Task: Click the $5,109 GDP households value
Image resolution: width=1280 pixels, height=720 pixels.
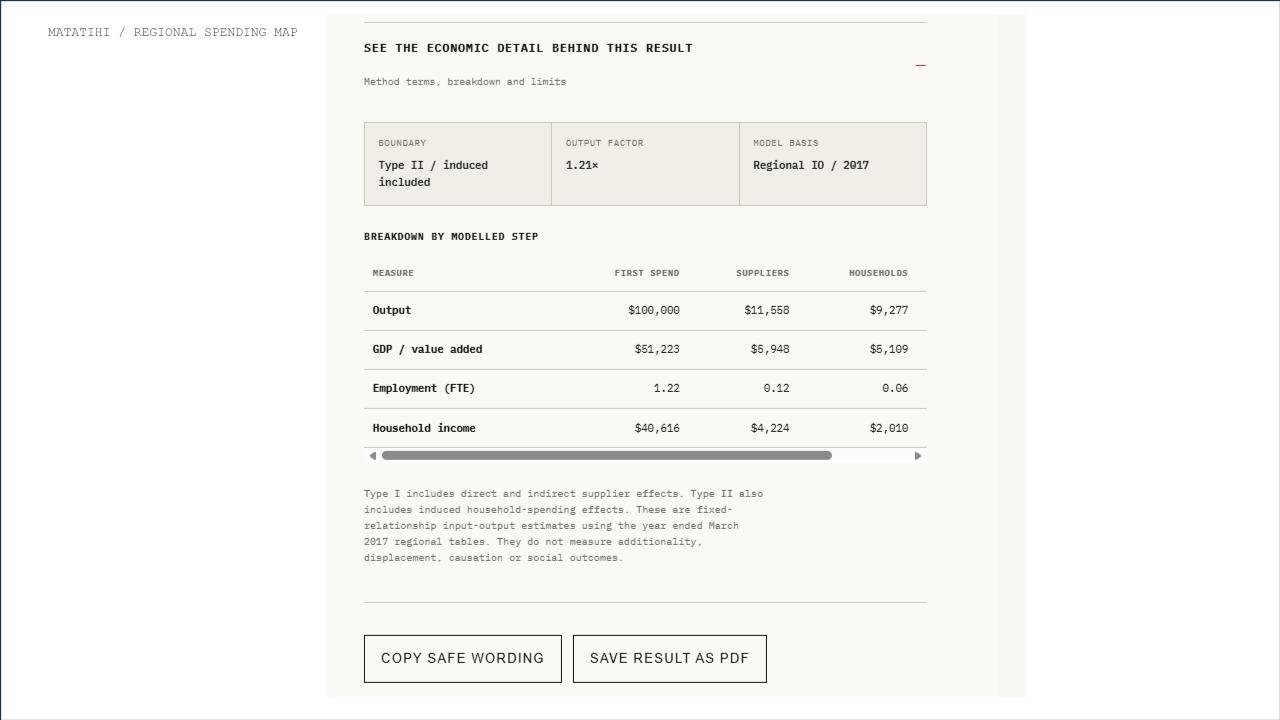Action: pyautogui.click(x=889, y=350)
